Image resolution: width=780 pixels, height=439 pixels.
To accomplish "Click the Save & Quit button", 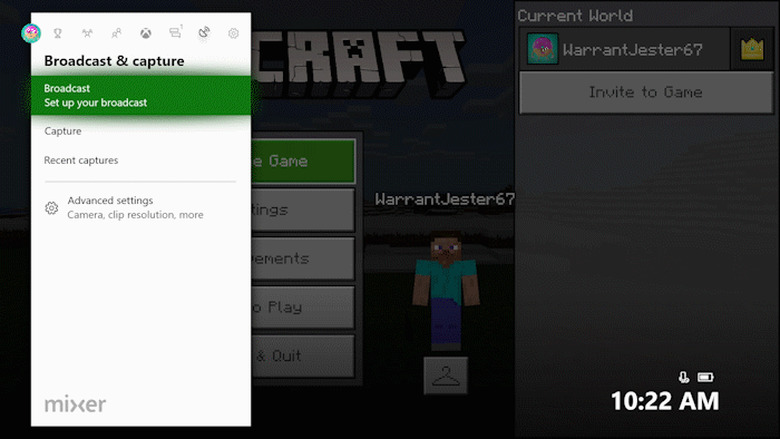I will pyautogui.click(x=303, y=356).
